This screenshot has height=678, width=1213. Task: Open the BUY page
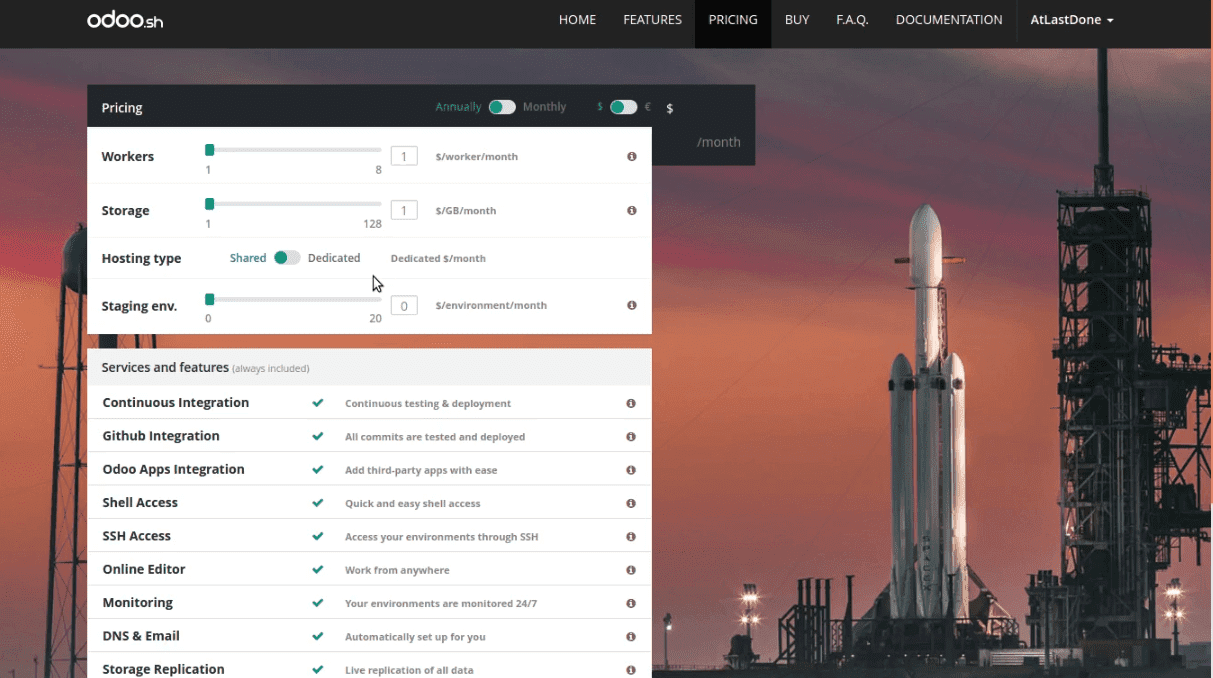click(x=797, y=20)
